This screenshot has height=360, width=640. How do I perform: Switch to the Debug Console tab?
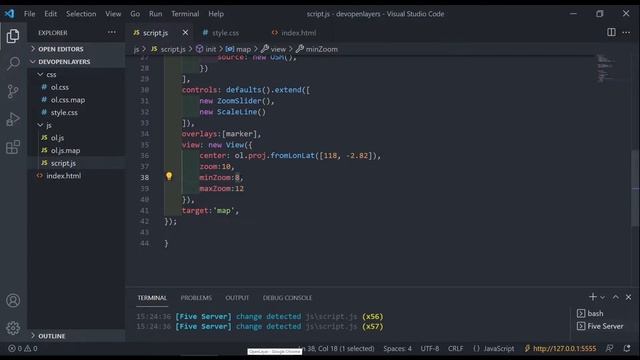287,298
